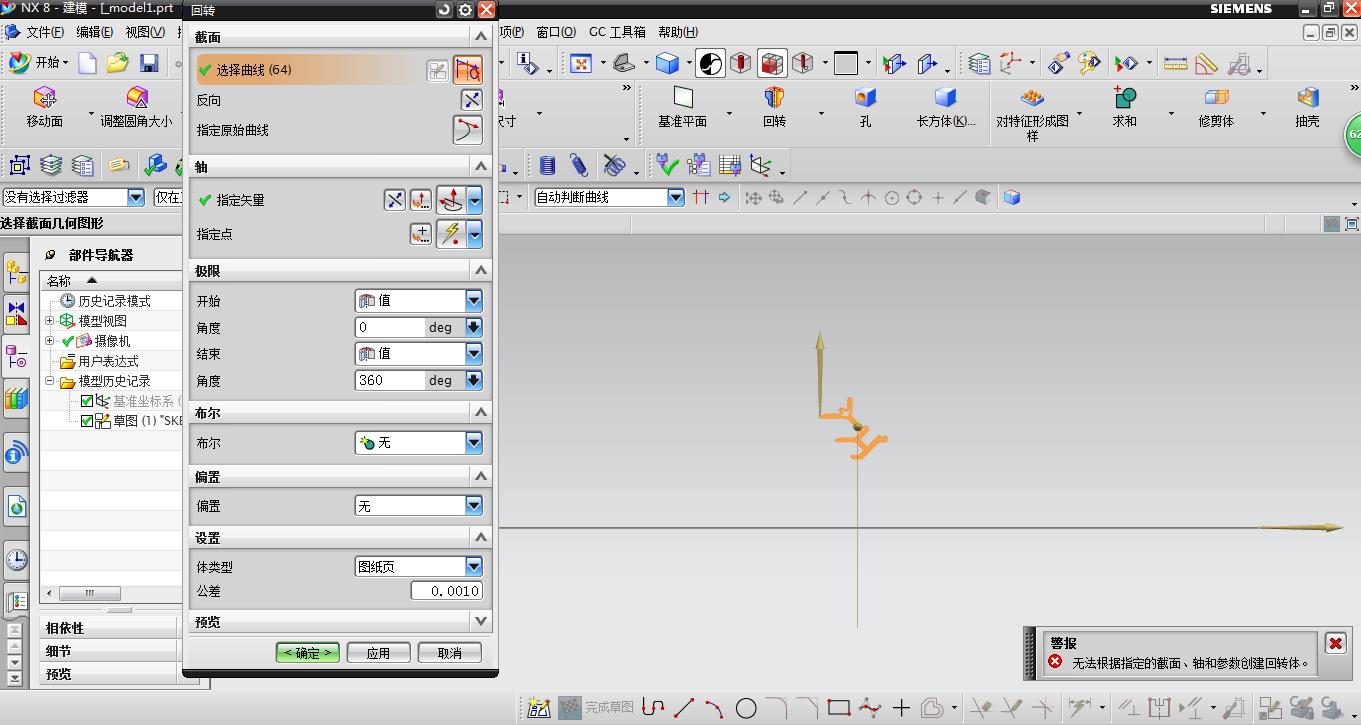Click the Hole (孔) feature icon
1361x725 pixels.
[x=865, y=98]
